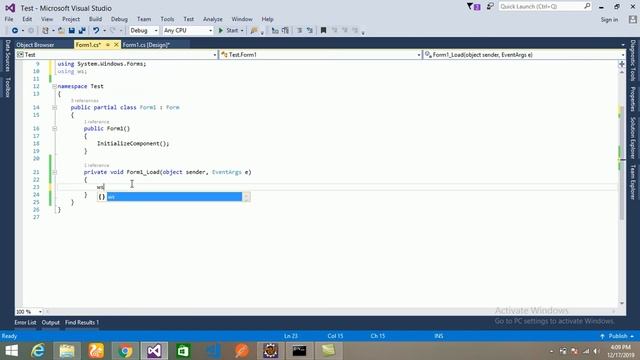The width and height of the screenshot is (640, 360).
Task: Open File Explorer from the taskbar
Action: click(x=67, y=351)
